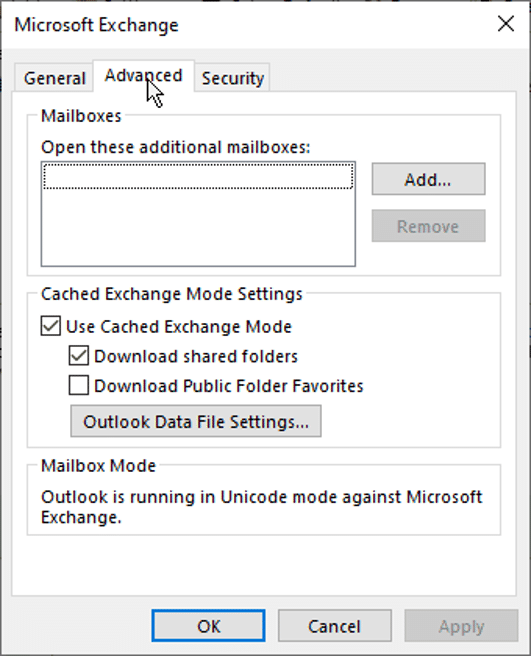
Task: Open the Security tab
Action: (x=233, y=78)
